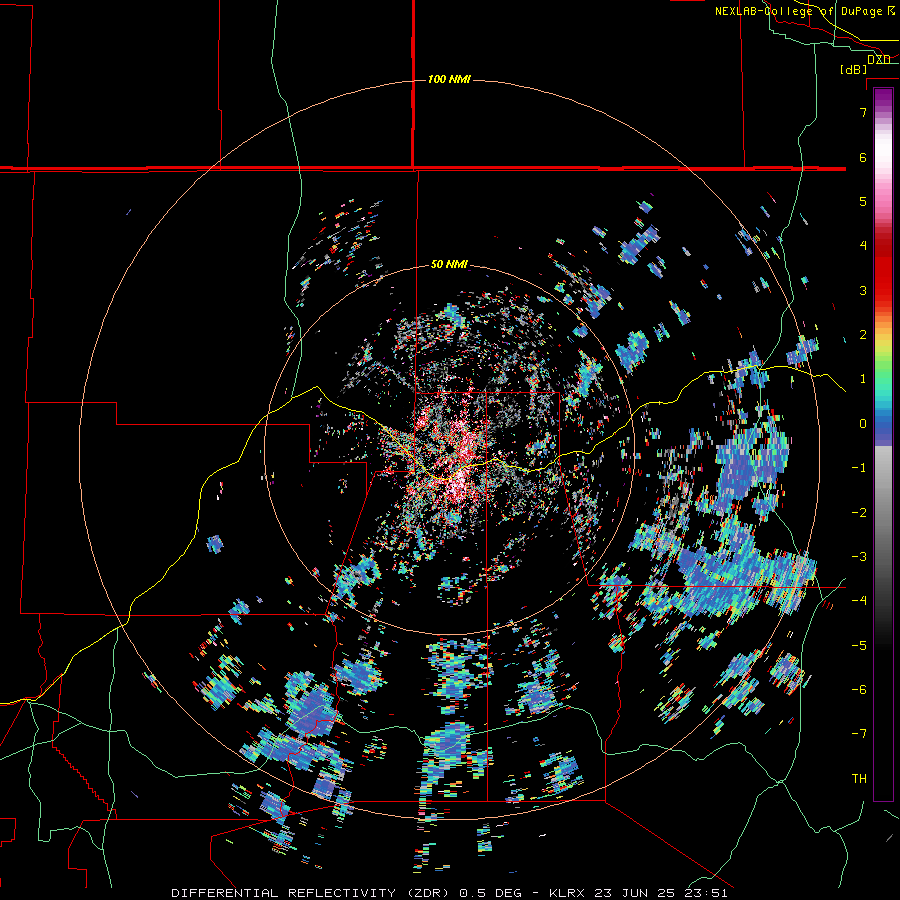
Task: Click the "-7" value on the dB scale
Action: 859,734
